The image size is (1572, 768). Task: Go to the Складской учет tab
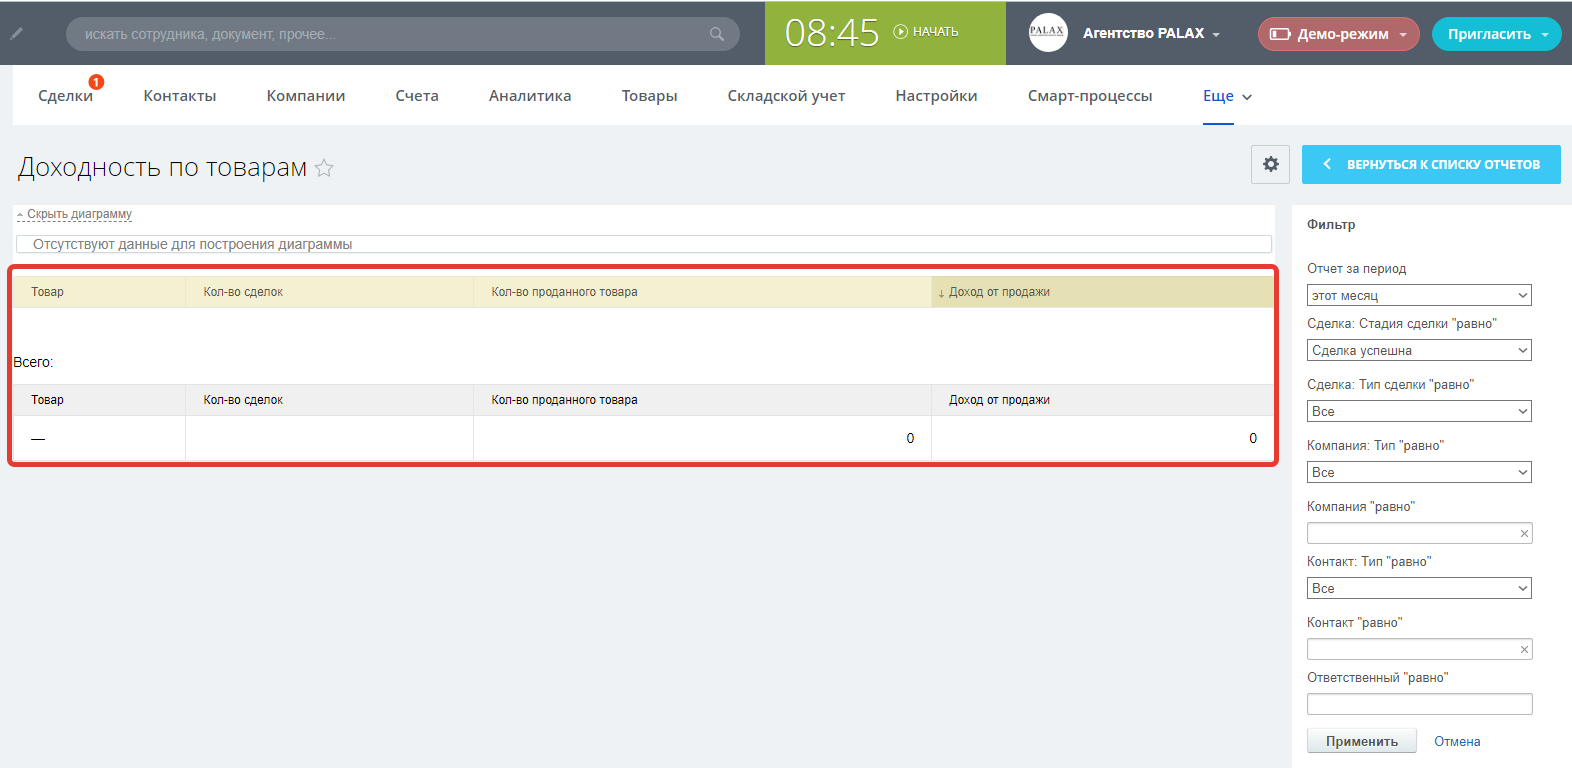[786, 96]
